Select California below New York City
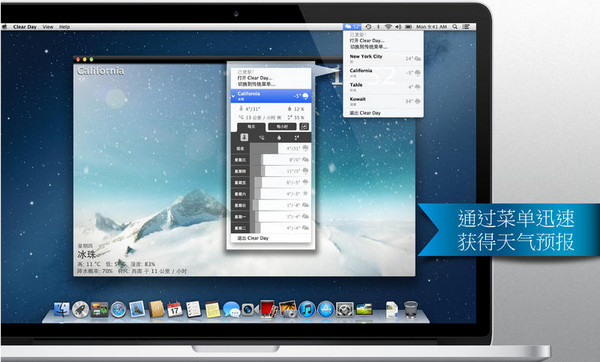600x362 pixels. 383,72
